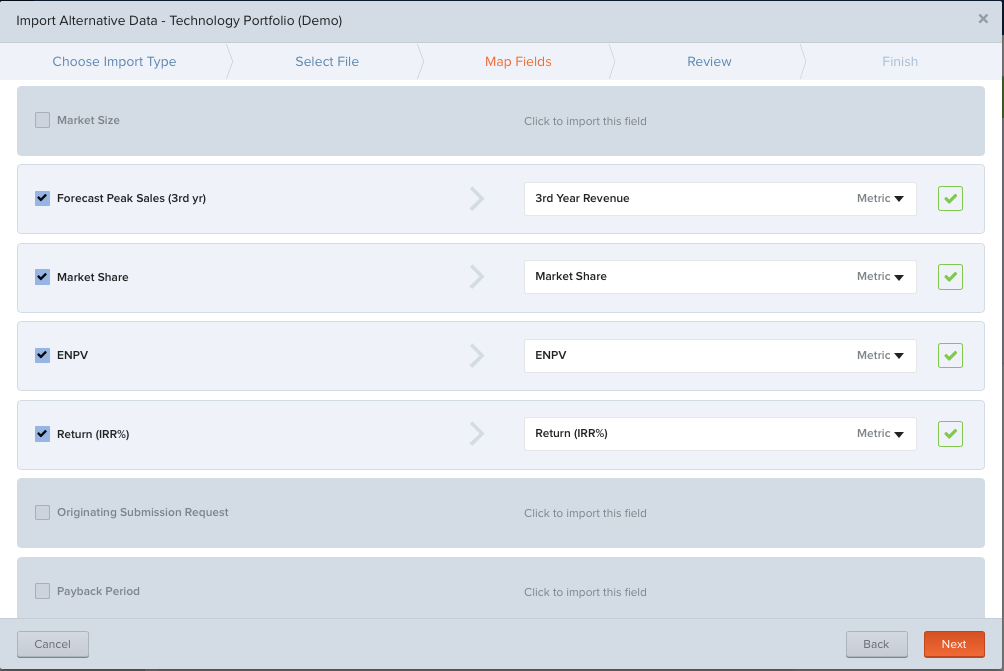Click to import Originating Submission Request field

585,513
